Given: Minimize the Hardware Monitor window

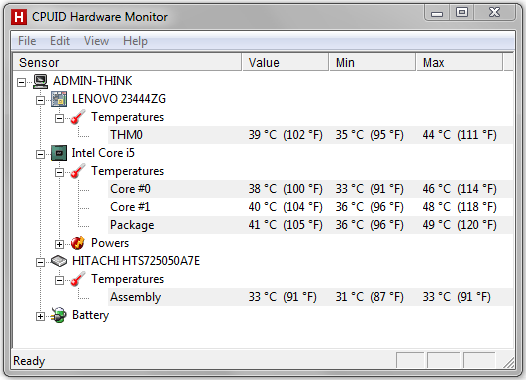Looking at the screenshot, I should 437,13.
